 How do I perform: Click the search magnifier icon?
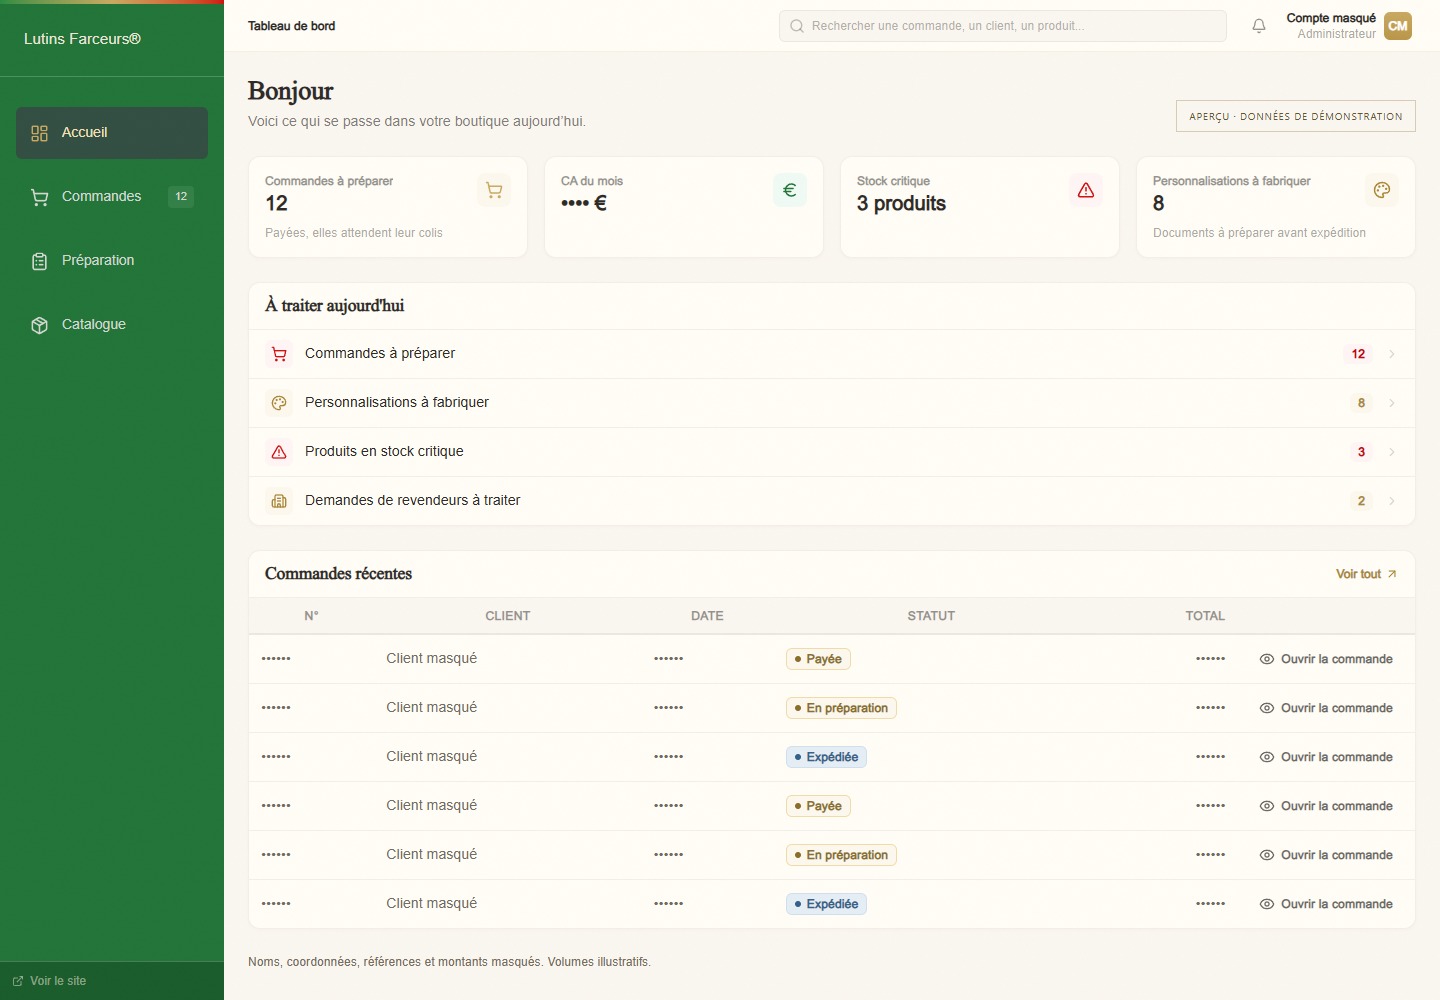pyautogui.click(x=797, y=26)
